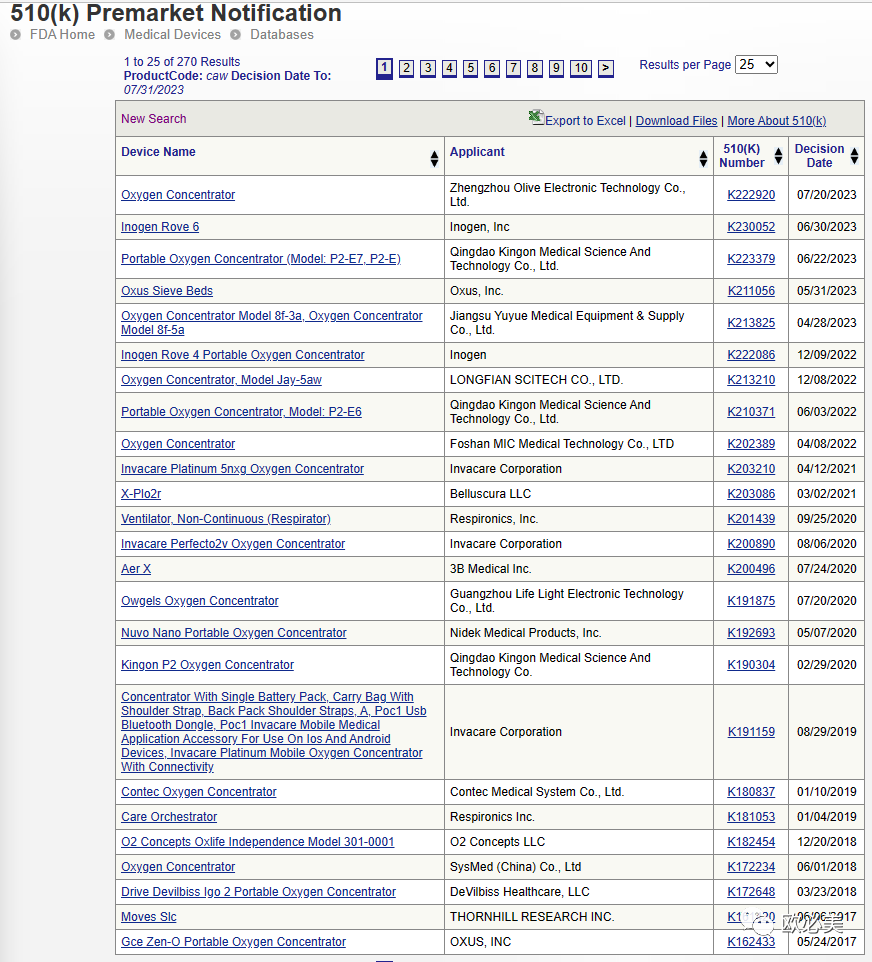Click the Download Files link

click(x=676, y=121)
